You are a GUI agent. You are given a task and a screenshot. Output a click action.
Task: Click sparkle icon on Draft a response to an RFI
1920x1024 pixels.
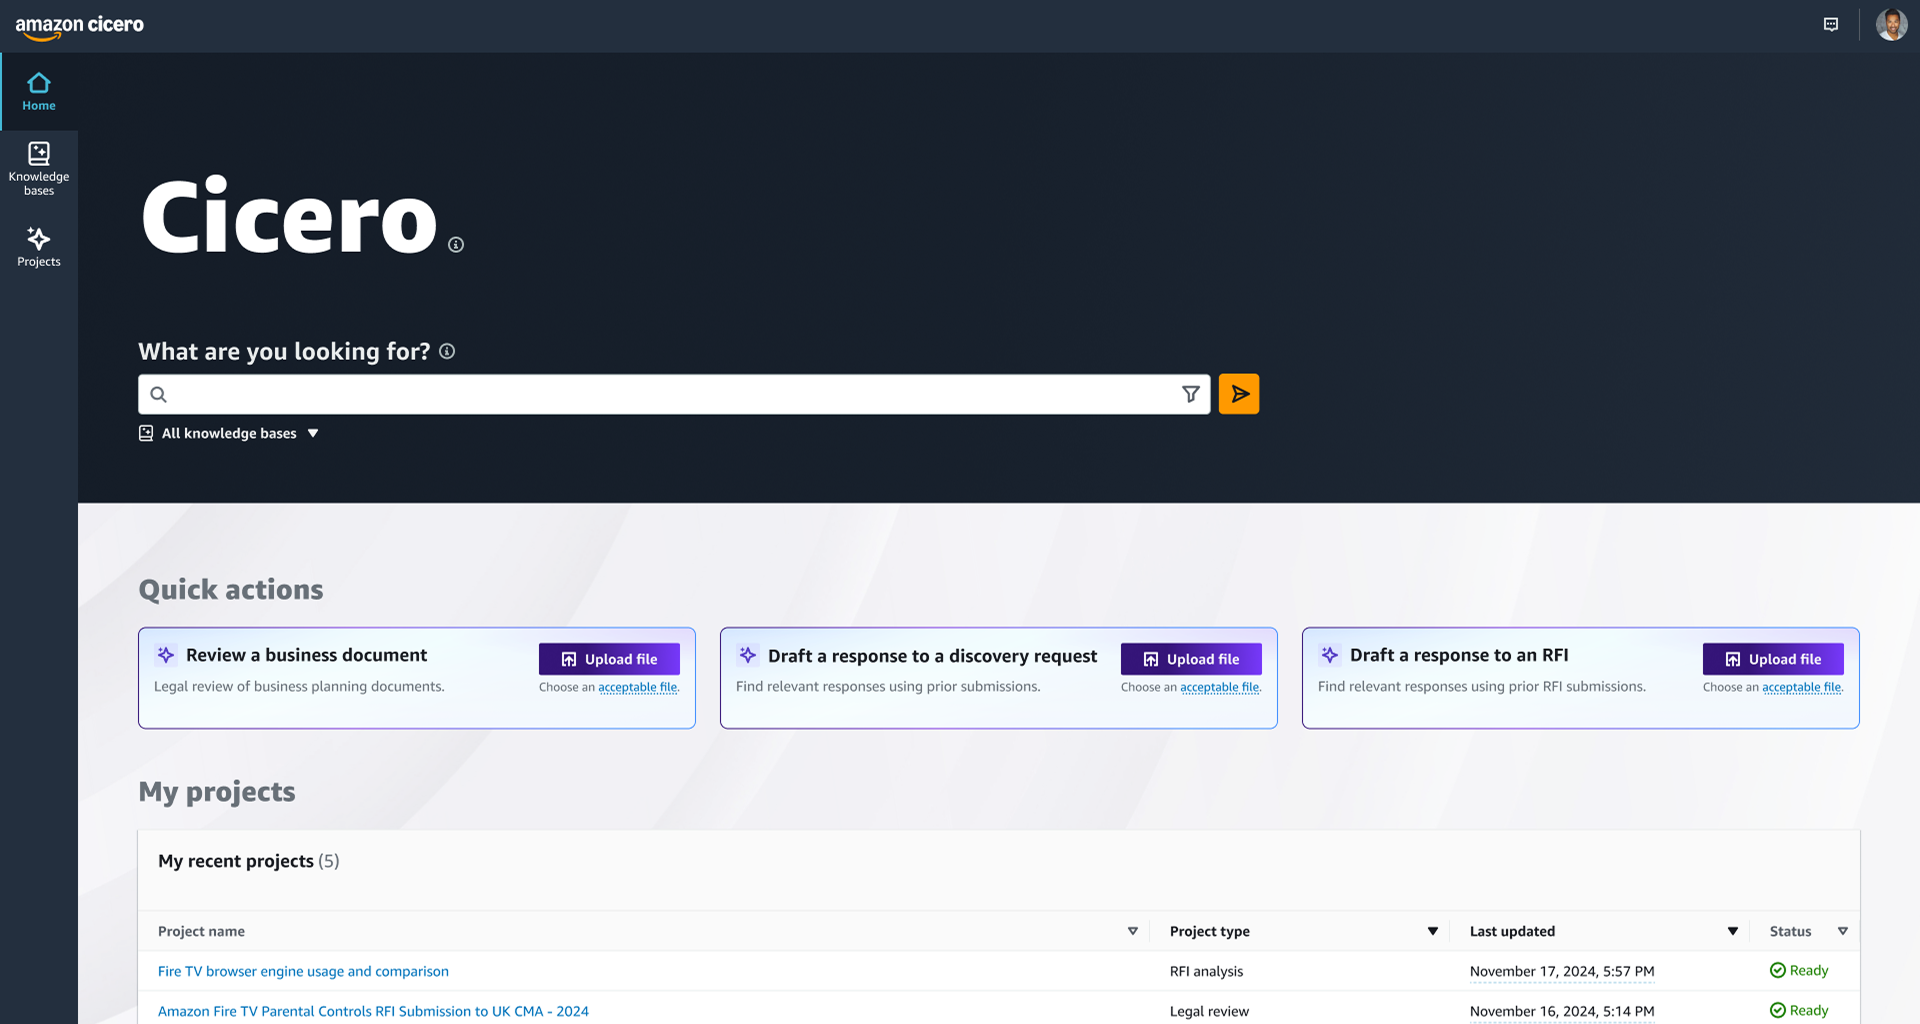(1330, 655)
